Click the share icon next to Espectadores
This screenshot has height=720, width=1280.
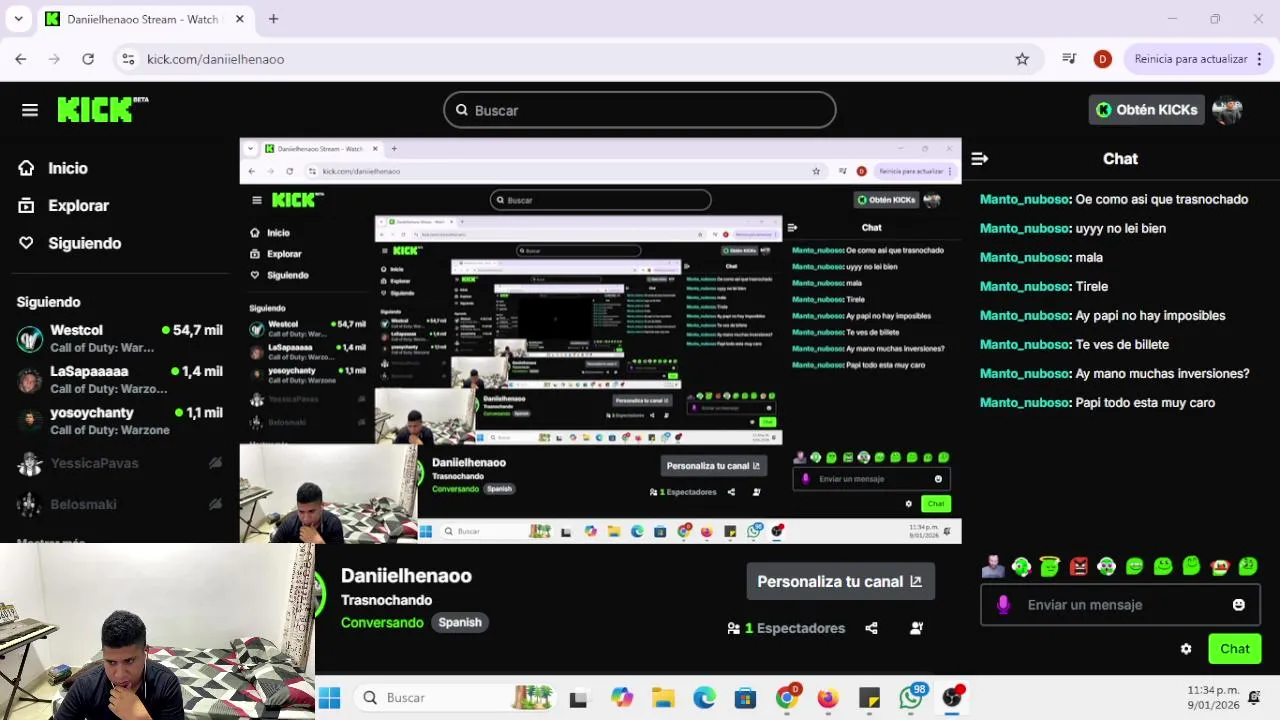[x=871, y=628]
